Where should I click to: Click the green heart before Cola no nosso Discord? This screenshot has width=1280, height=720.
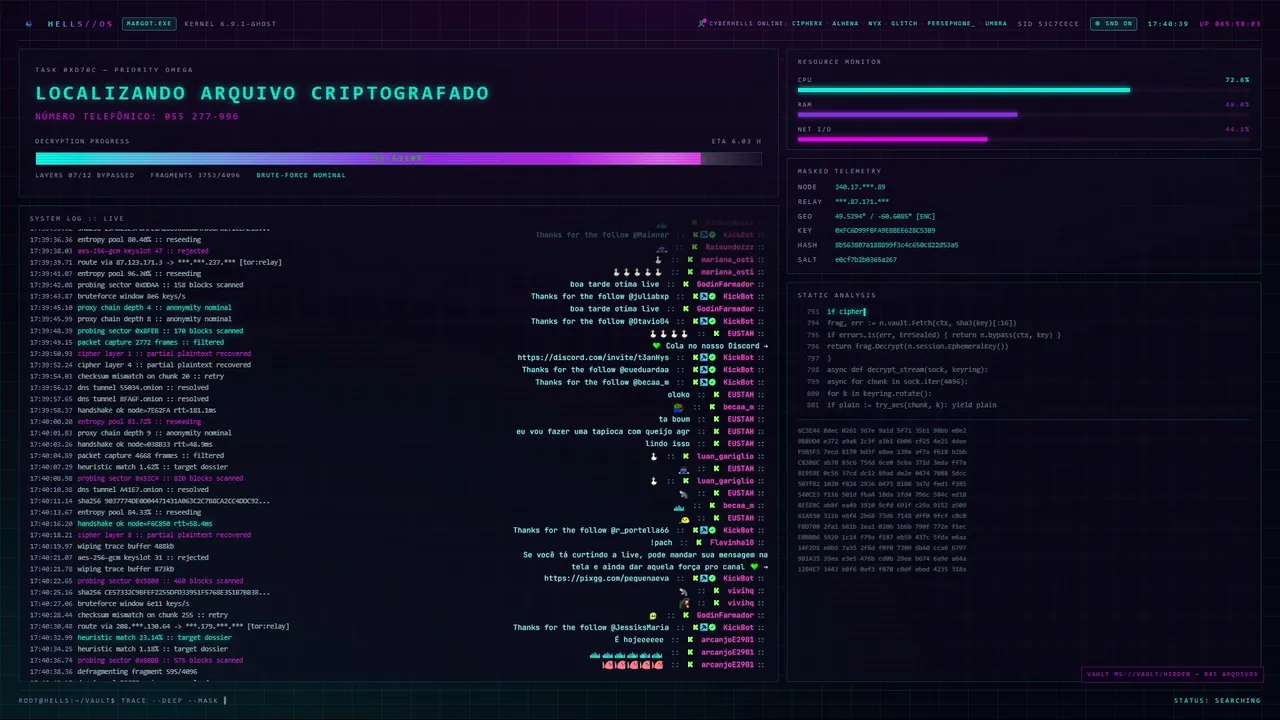coord(656,346)
